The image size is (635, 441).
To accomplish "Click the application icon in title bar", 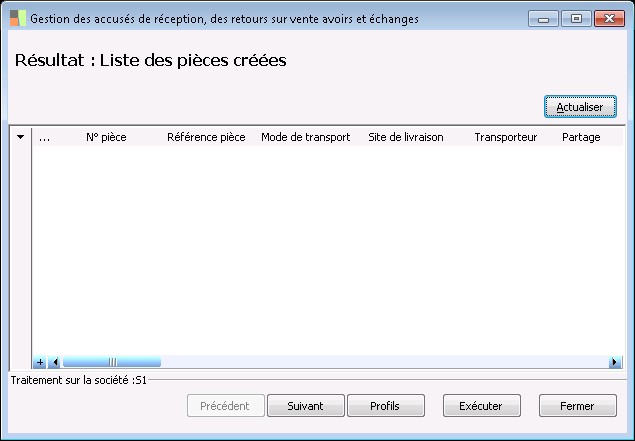I will click(x=17, y=19).
